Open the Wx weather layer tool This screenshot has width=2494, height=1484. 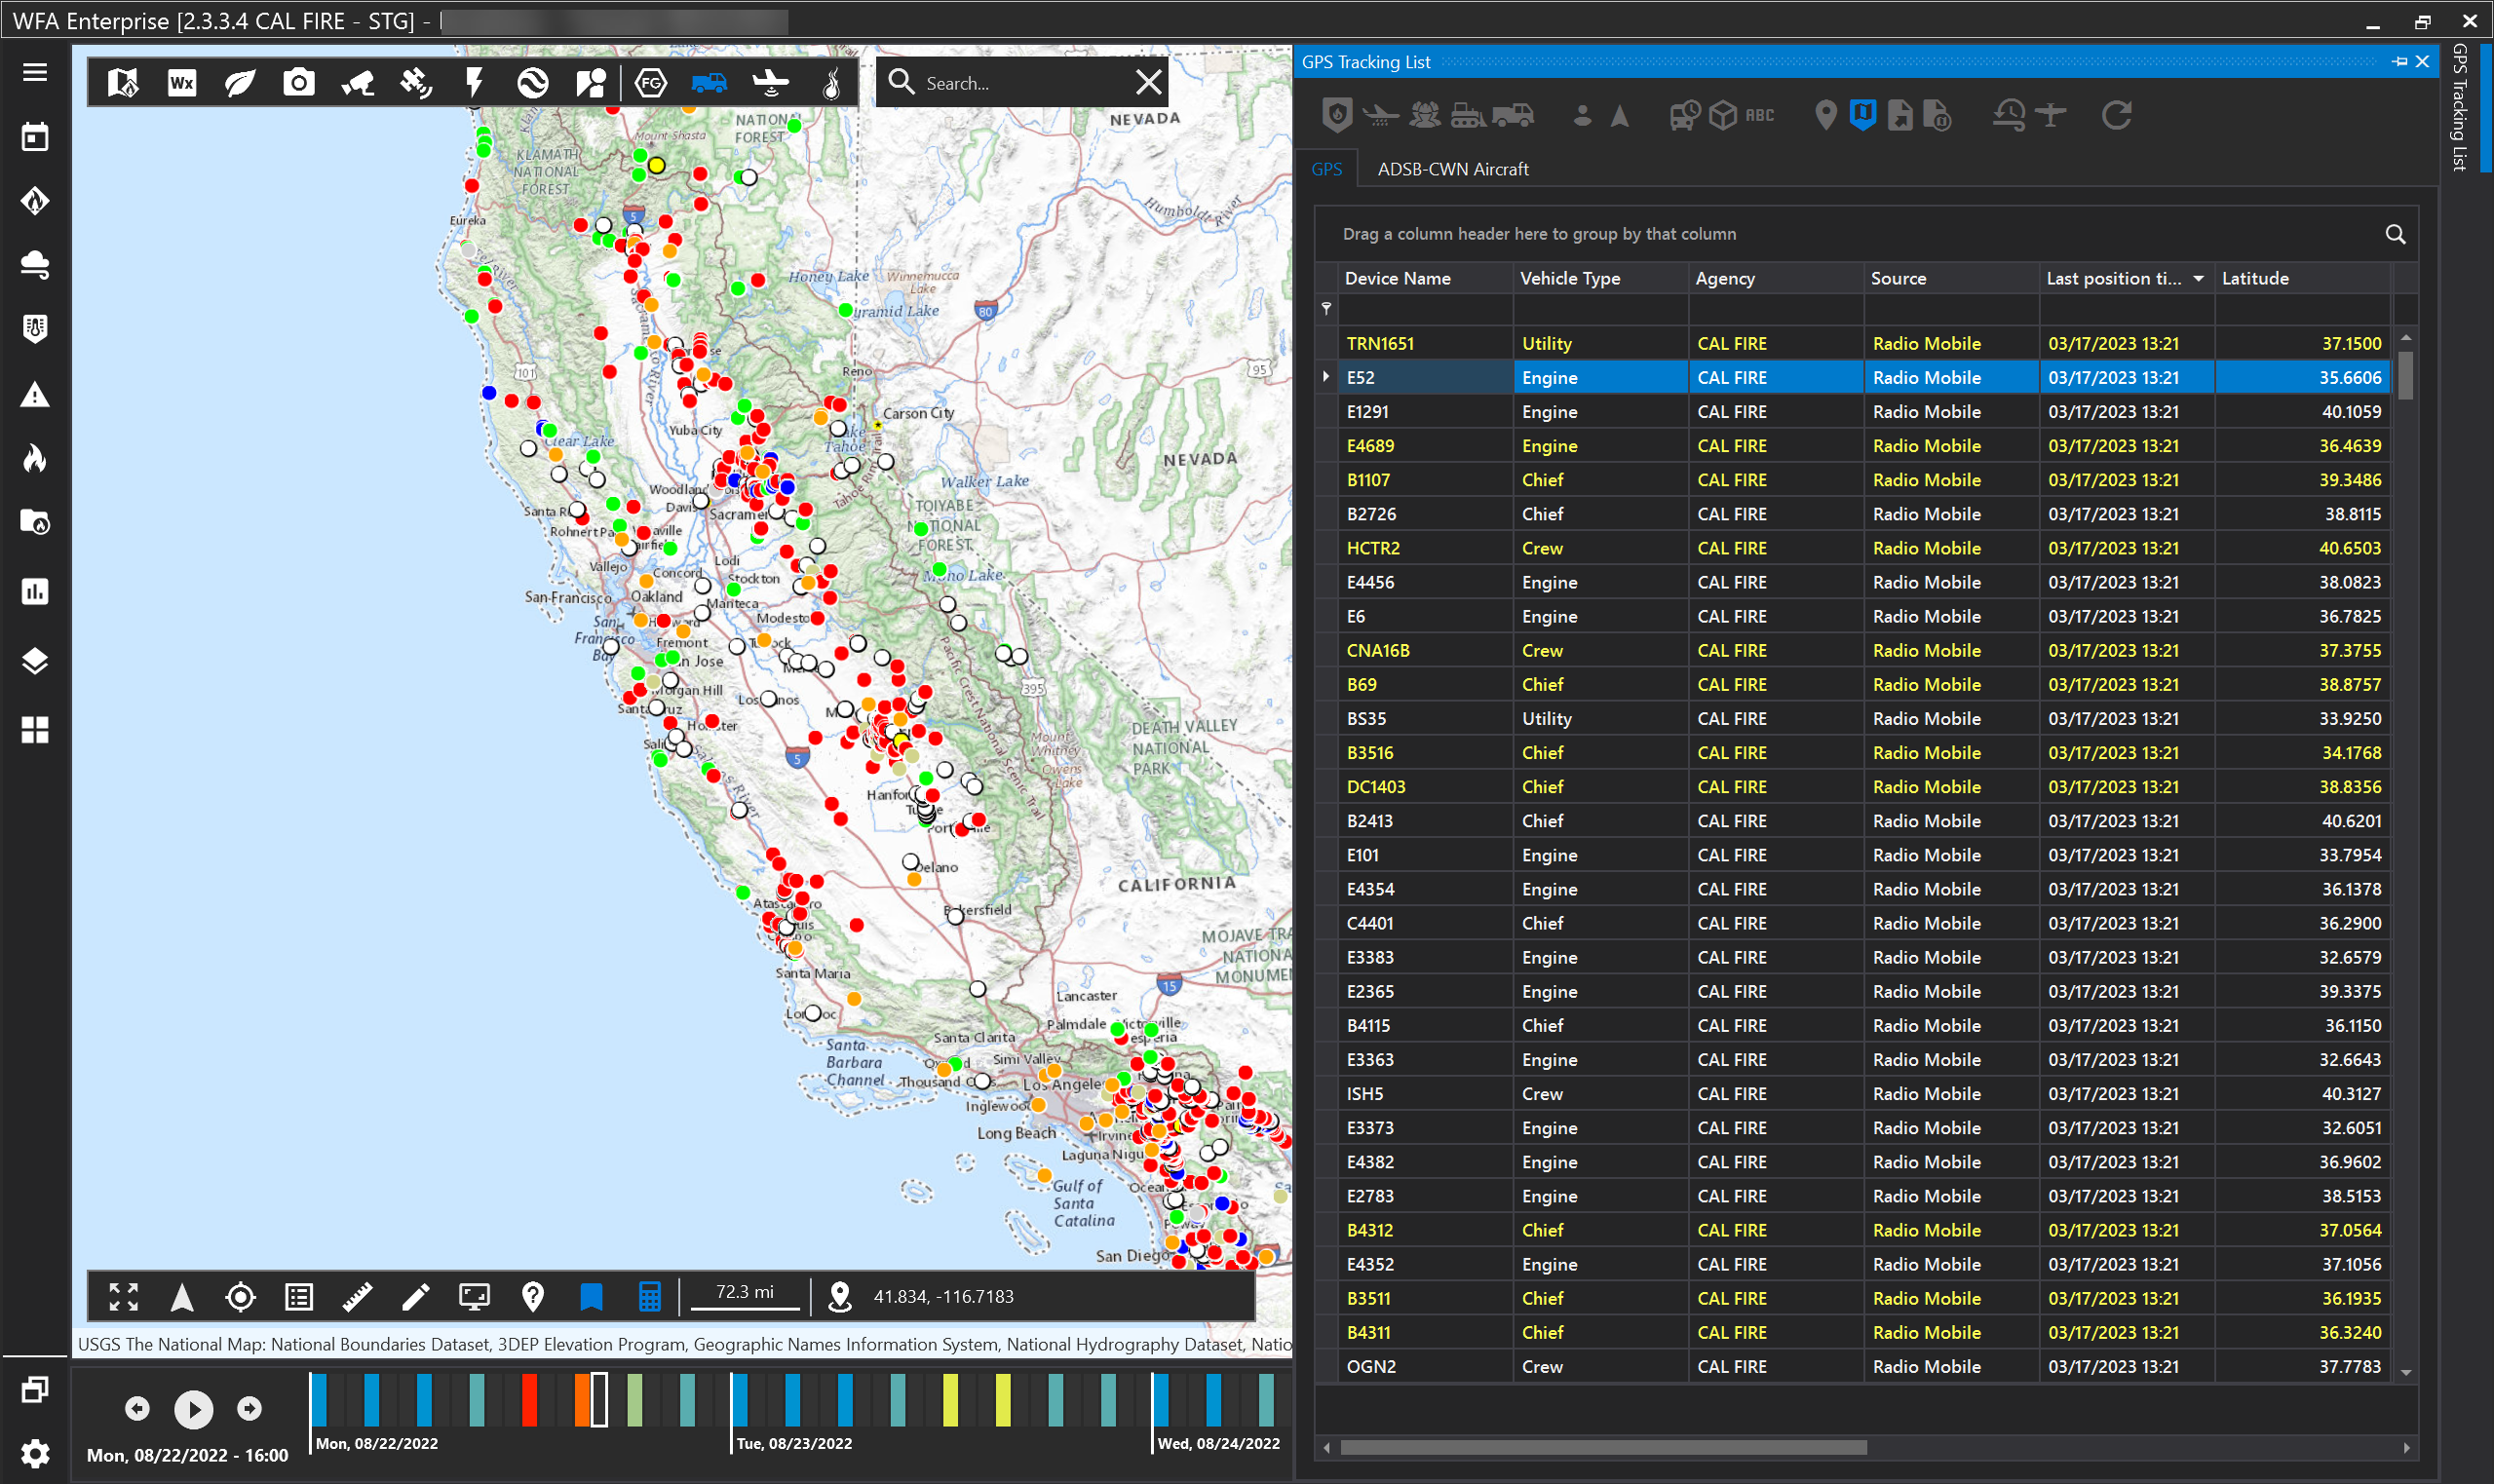(181, 82)
